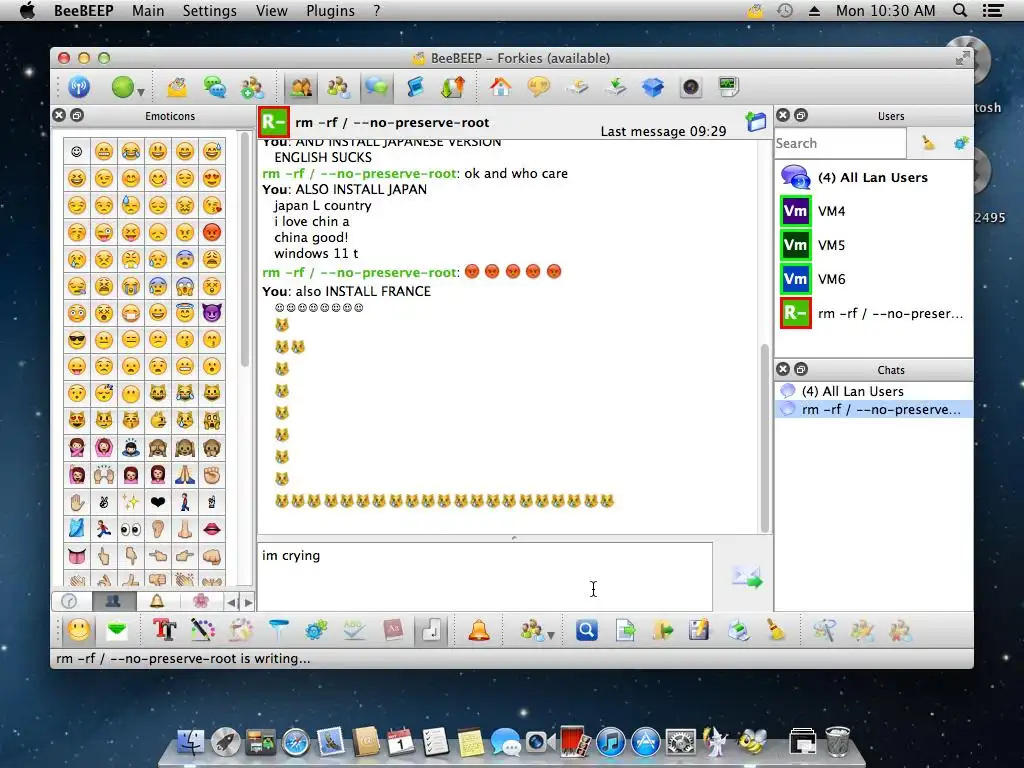Screen dimensions: 1024x768
Task: Click the home icon in the toolbar
Action: 501,87
